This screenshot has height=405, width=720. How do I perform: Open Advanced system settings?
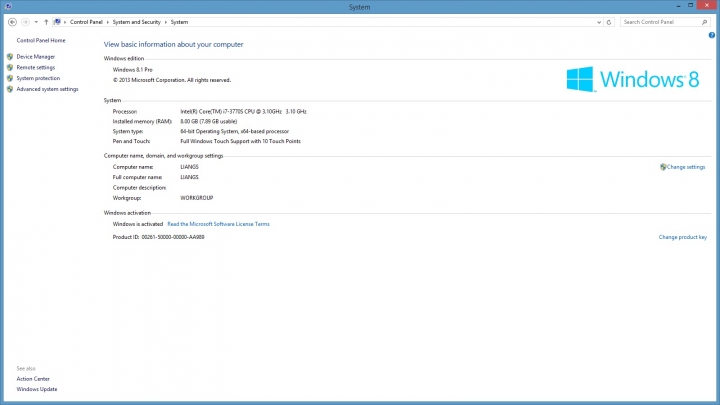click(47, 89)
